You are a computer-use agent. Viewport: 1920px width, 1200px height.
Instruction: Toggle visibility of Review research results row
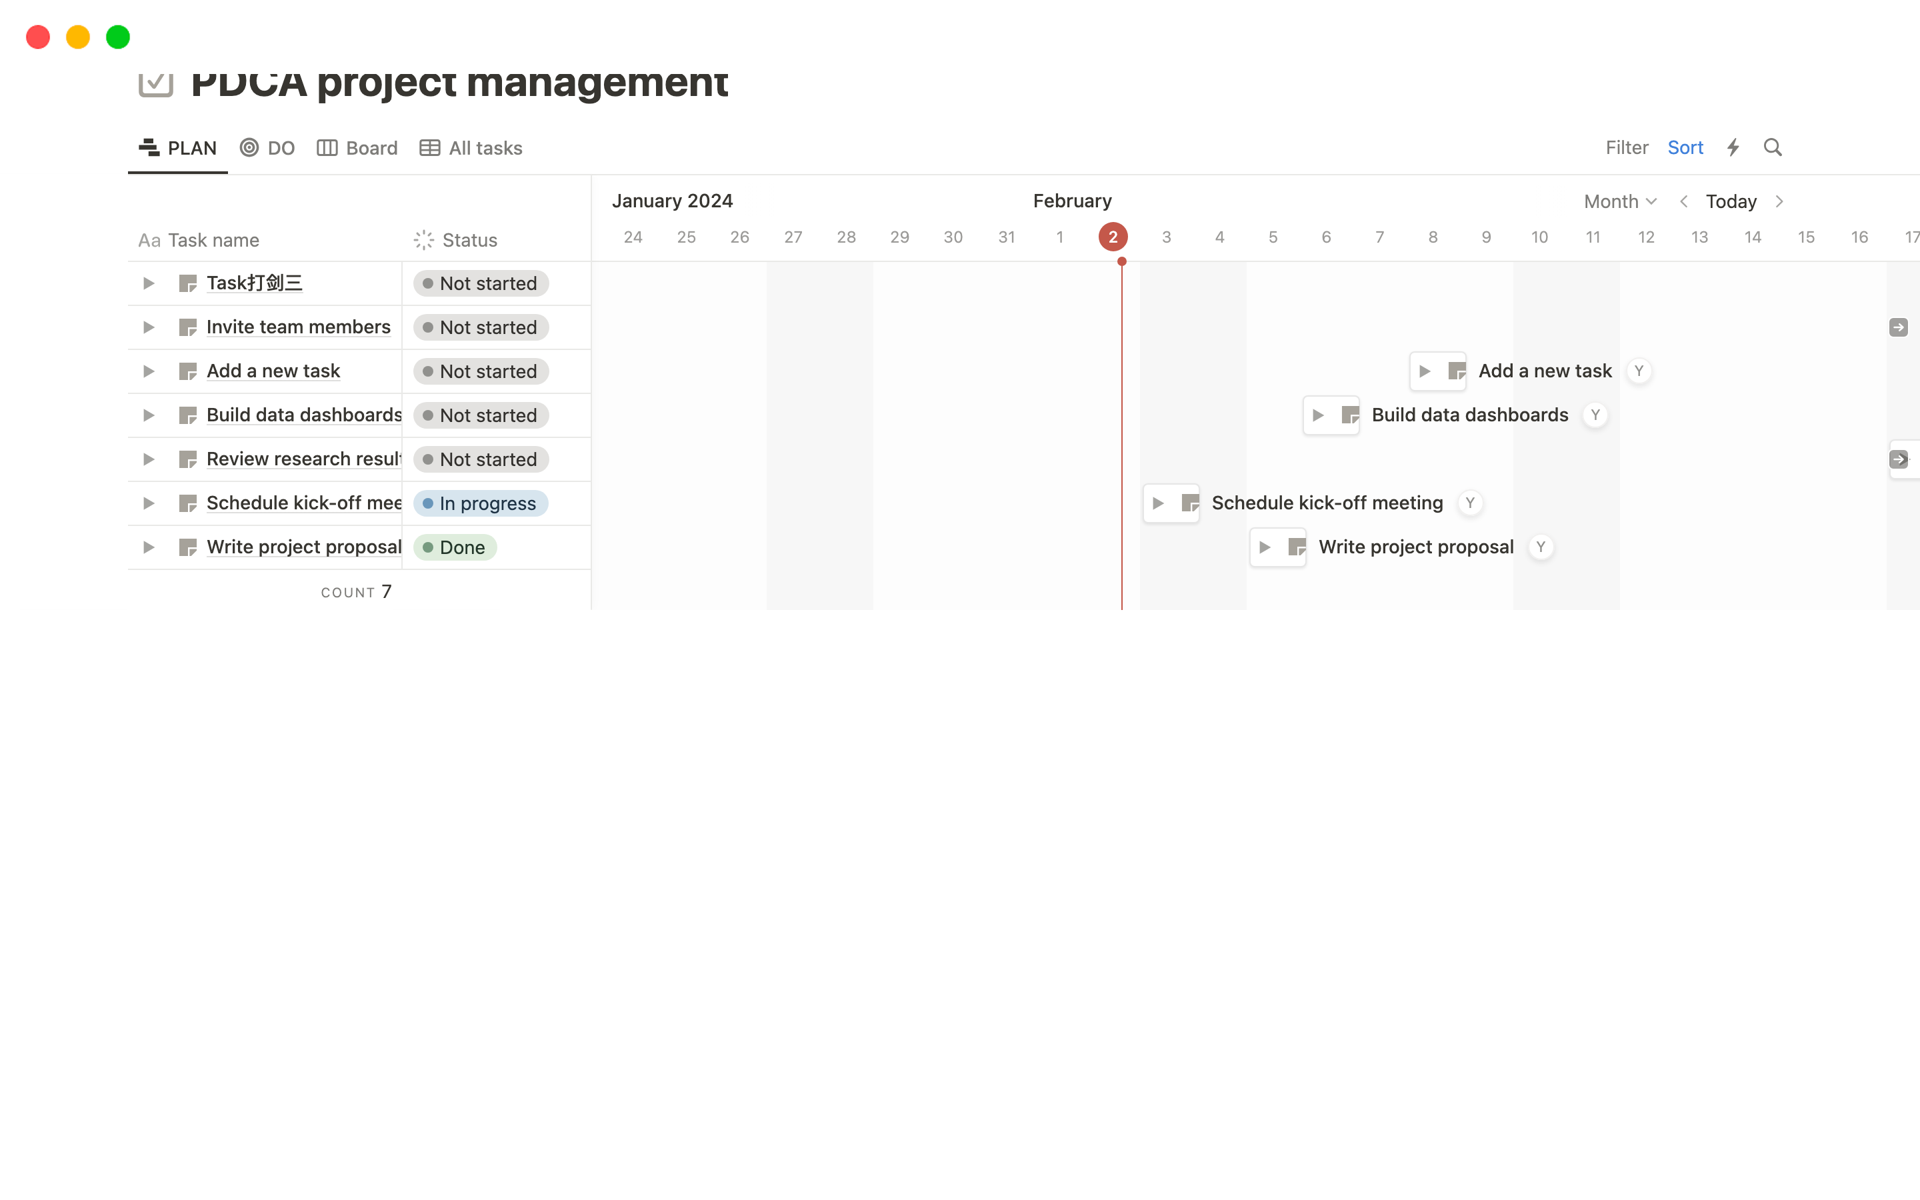[149, 459]
